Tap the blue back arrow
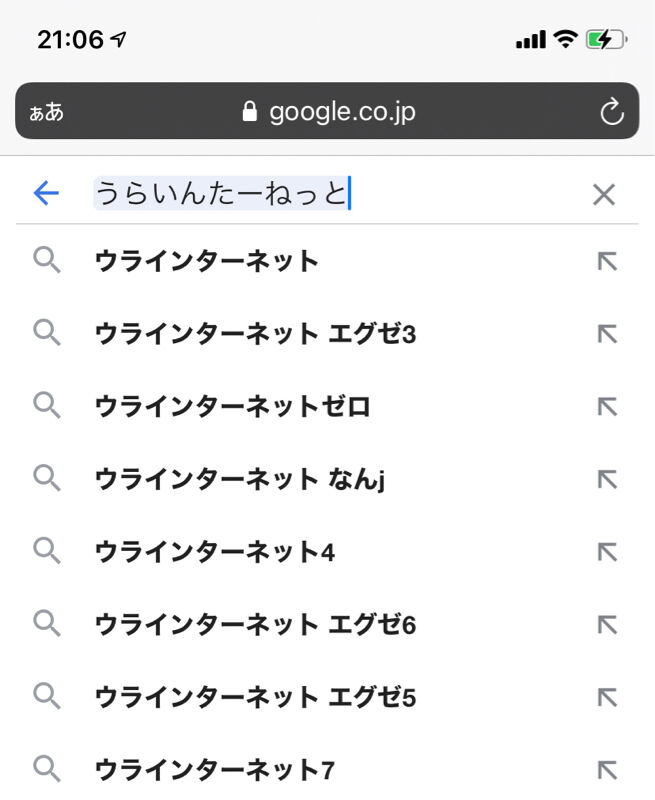 coord(46,193)
